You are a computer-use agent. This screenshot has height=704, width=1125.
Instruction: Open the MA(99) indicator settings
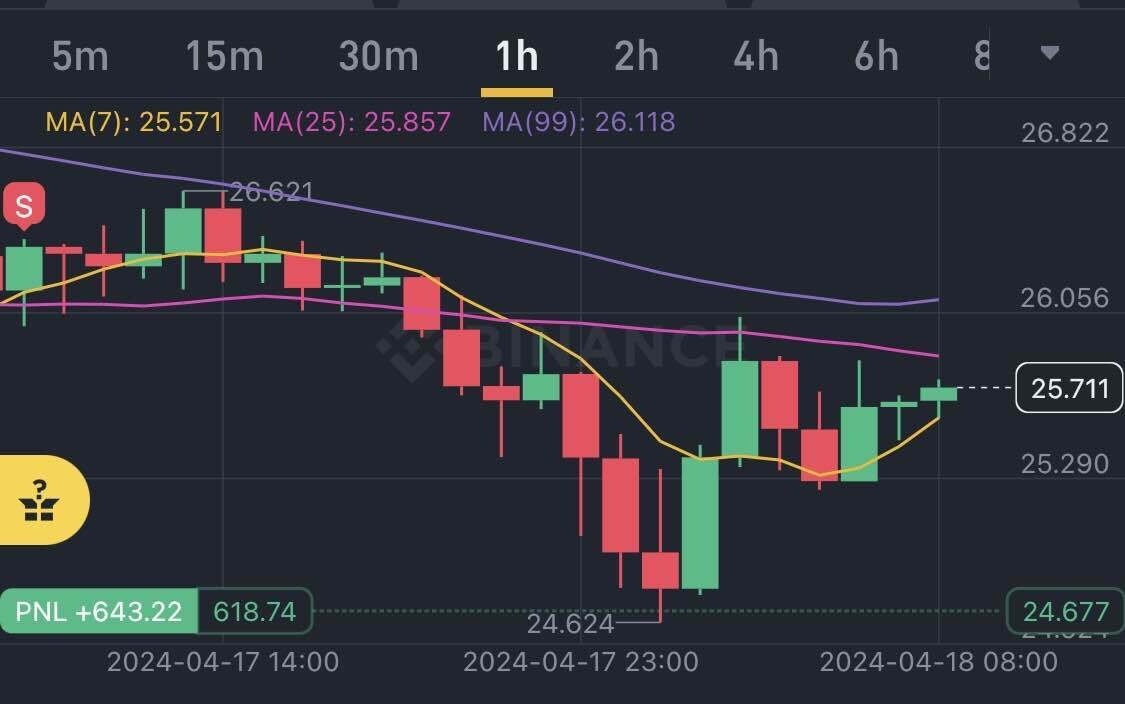pos(578,123)
